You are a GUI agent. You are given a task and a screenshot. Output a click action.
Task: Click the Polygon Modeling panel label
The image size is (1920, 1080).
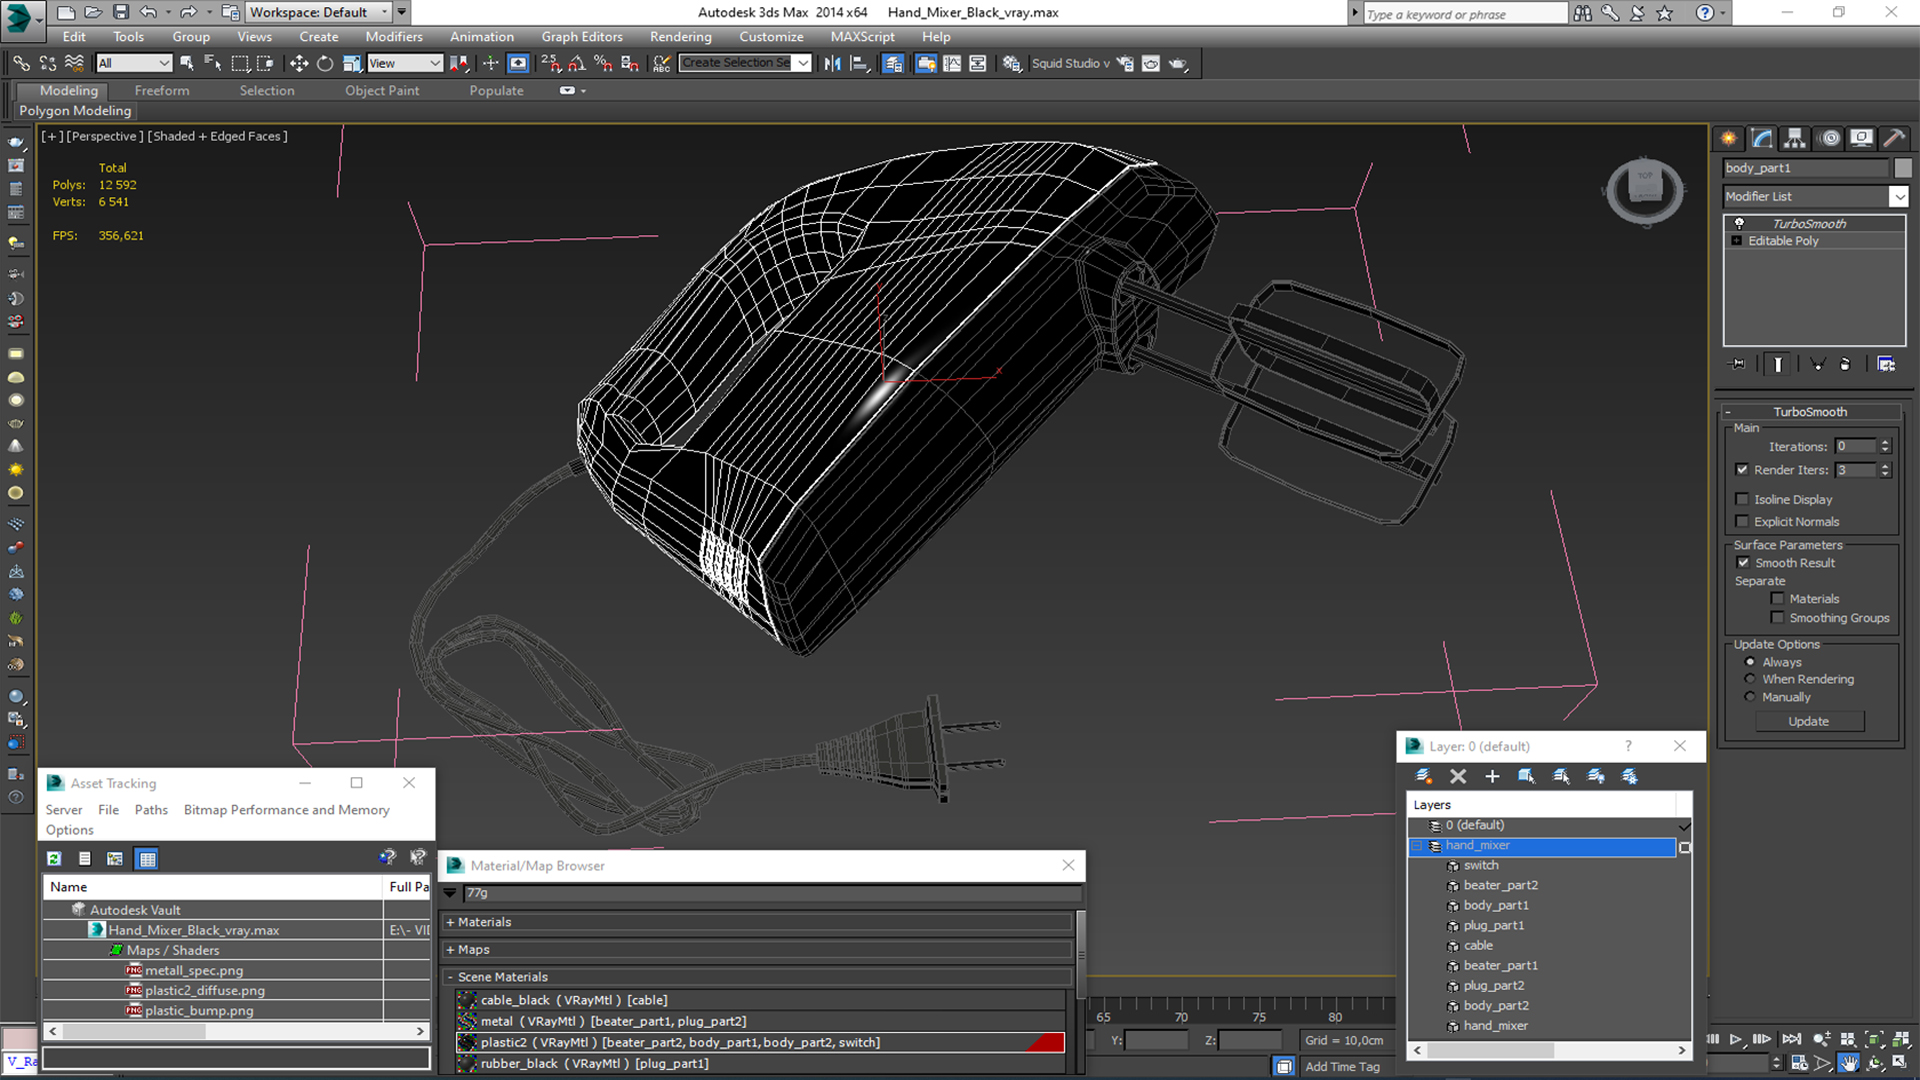point(75,111)
